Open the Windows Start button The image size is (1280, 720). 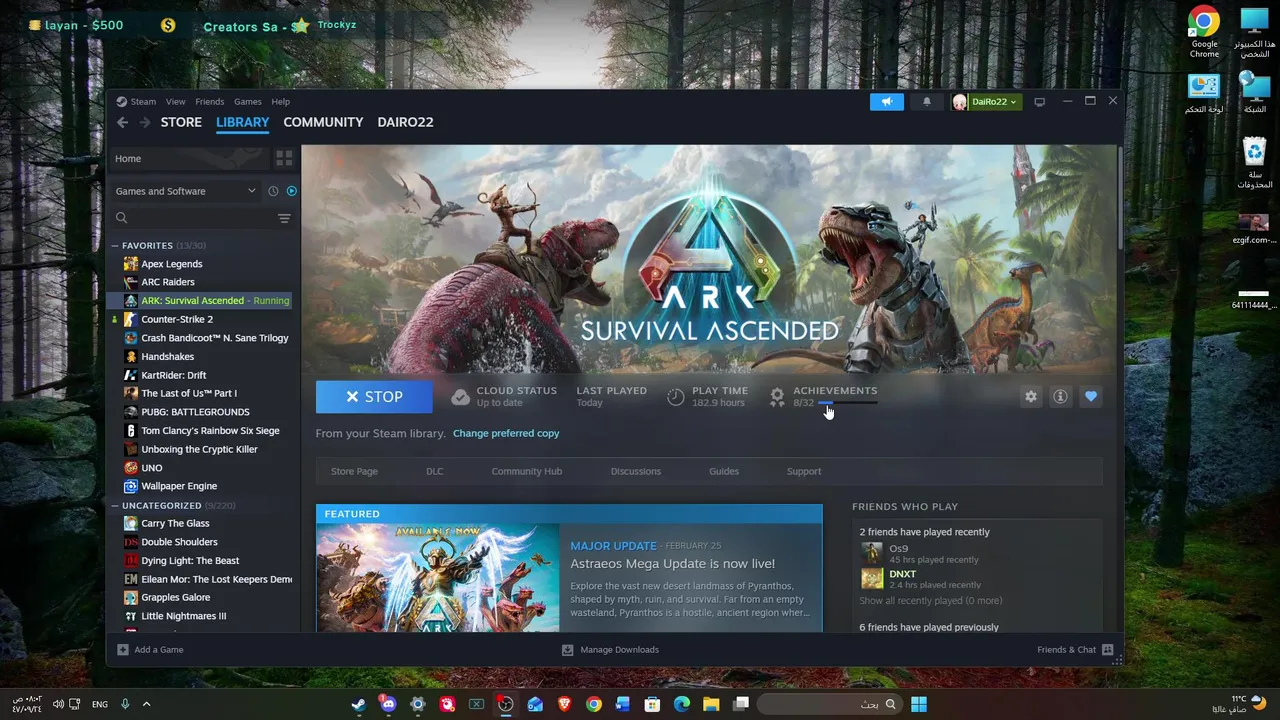(918, 704)
